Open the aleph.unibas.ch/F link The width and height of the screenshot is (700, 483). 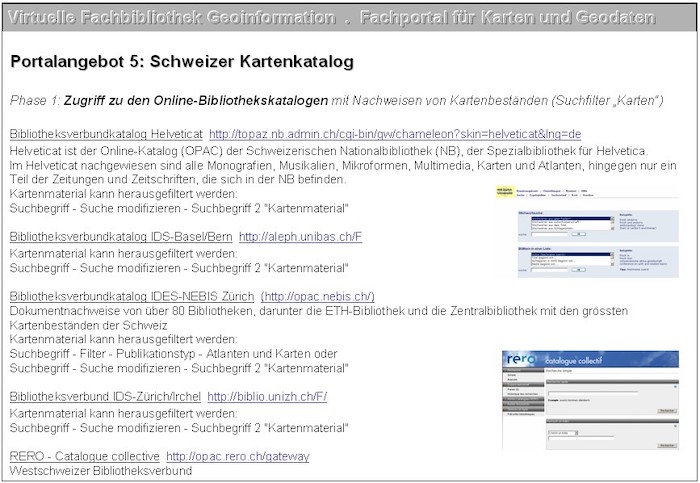click(300, 237)
